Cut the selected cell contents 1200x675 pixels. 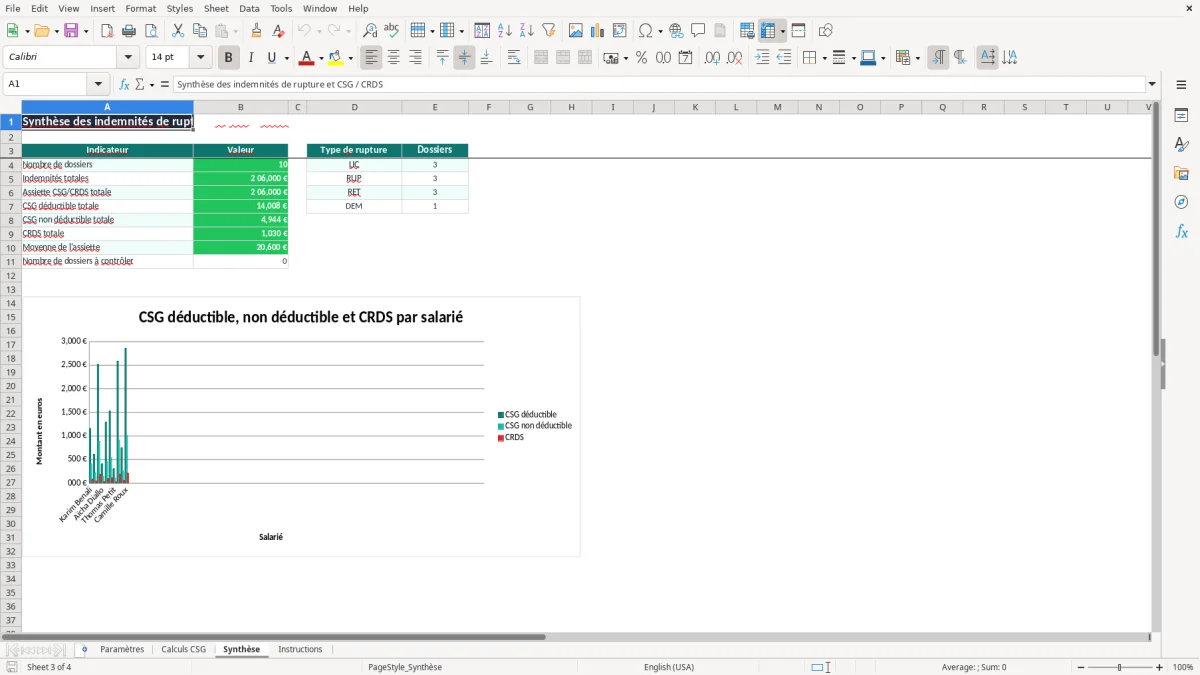[178, 31]
